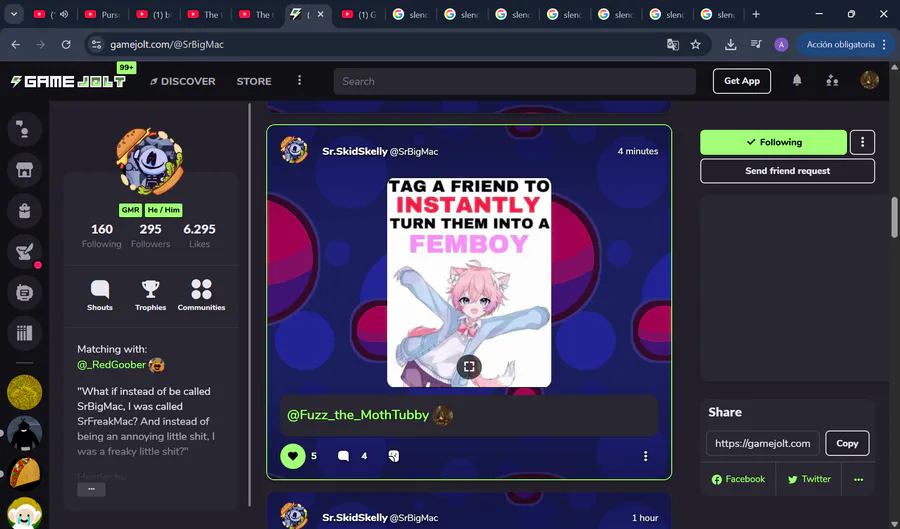Open the taco community icon in sidebar
This screenshot has width=900, height=529.
(x=24, y=474)
